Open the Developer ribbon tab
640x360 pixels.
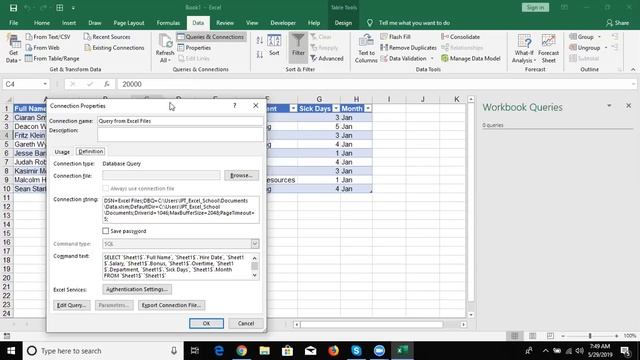283,23
